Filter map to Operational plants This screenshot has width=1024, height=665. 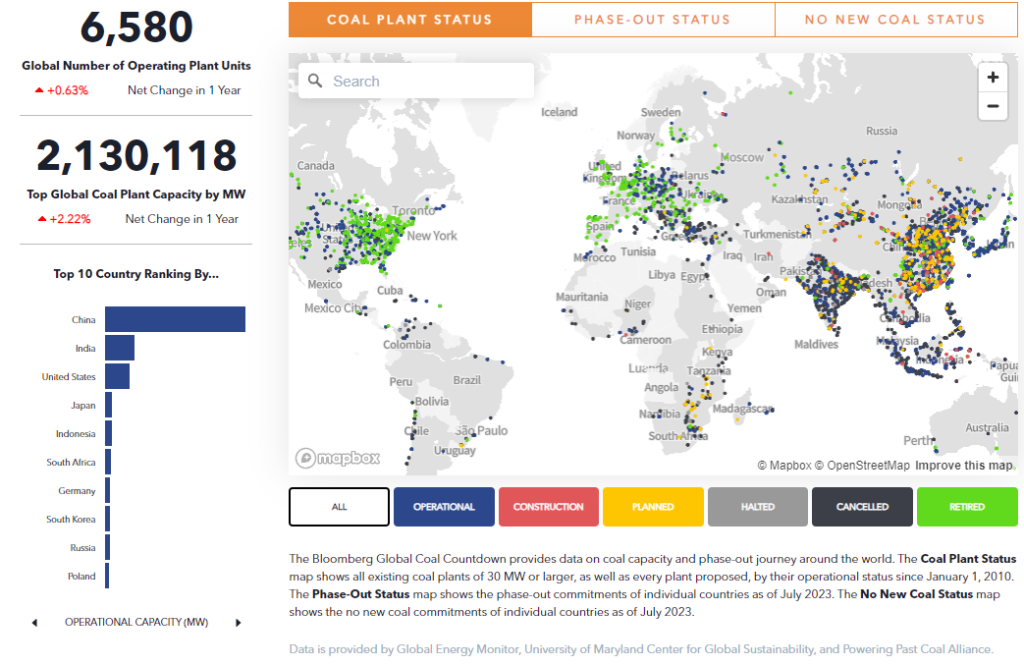tap(444, 506)
